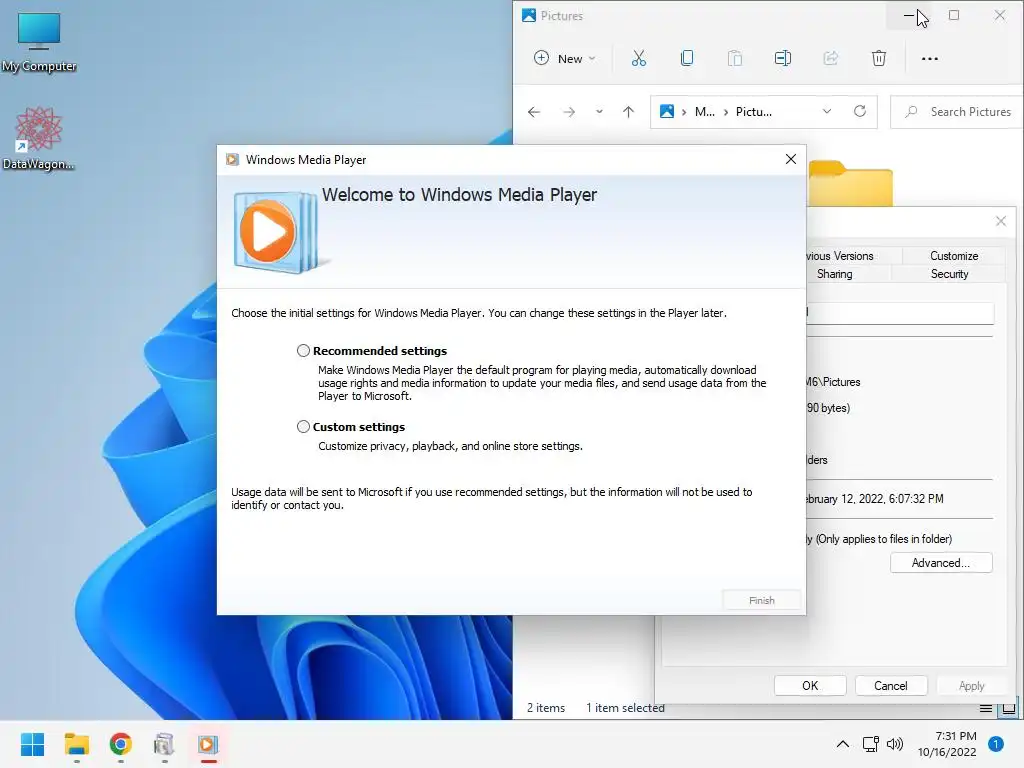Click the Share icon in Explorer toolbar
The width and height of the screenshot is (1024, 768).
coord(831,59)
